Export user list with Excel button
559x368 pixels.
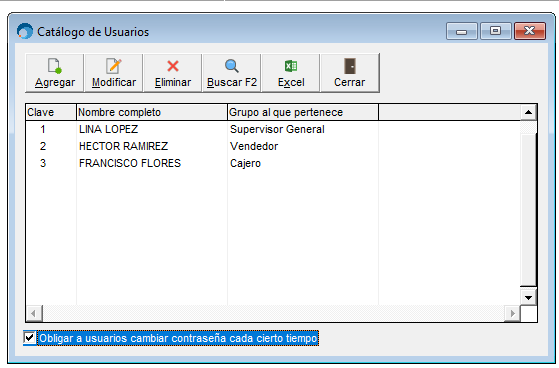click(x=291, y=73)
